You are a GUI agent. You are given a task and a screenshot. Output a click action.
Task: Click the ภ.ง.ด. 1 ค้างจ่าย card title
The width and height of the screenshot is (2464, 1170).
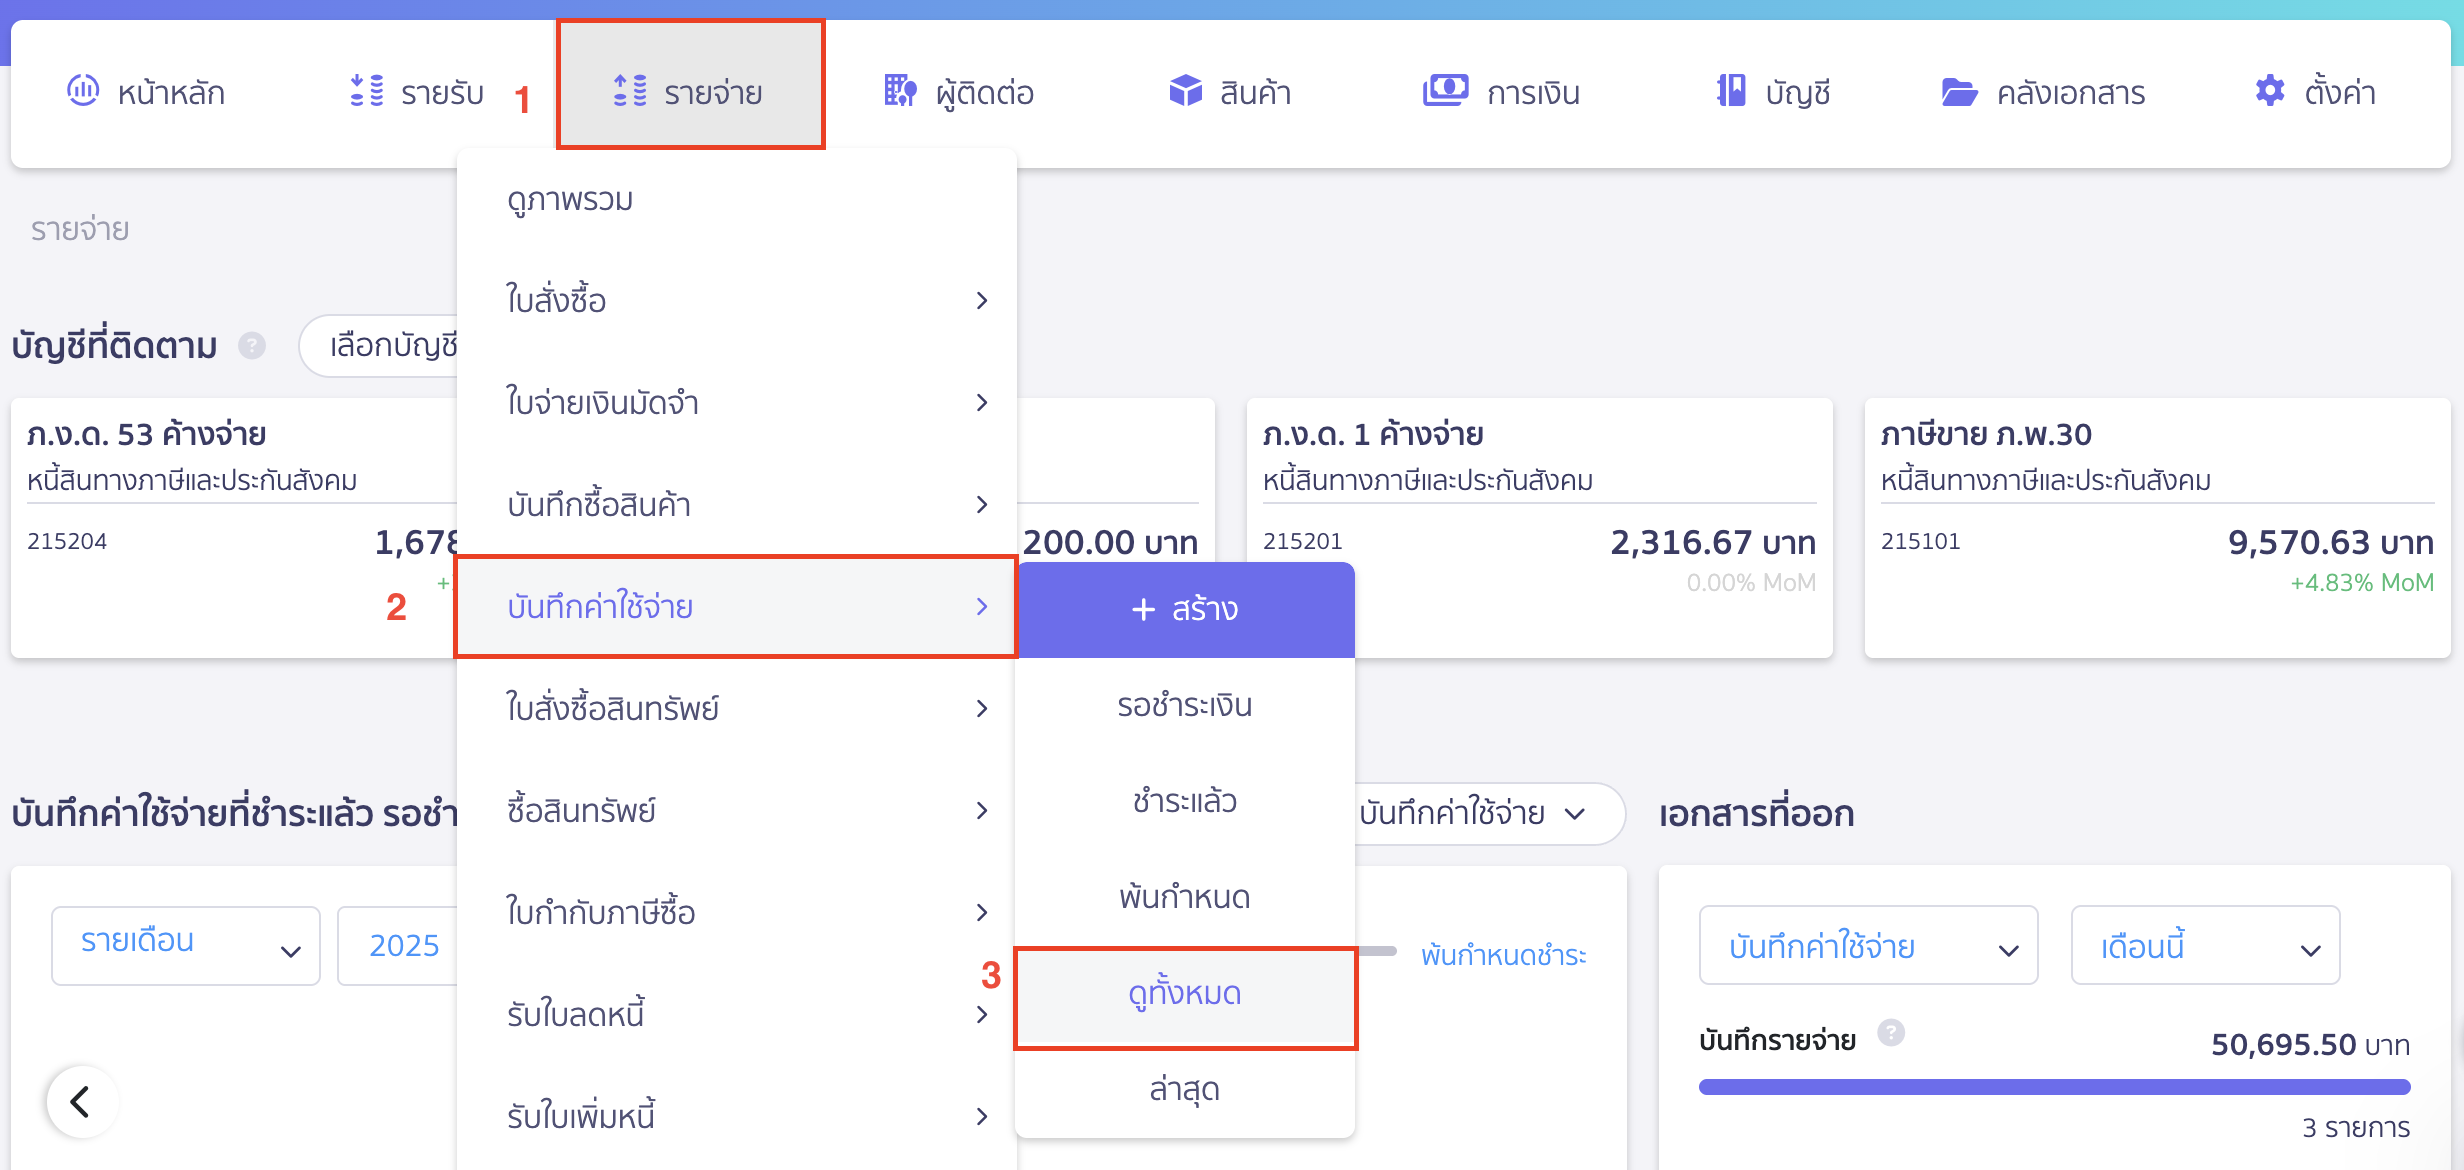pos(1373,434)
